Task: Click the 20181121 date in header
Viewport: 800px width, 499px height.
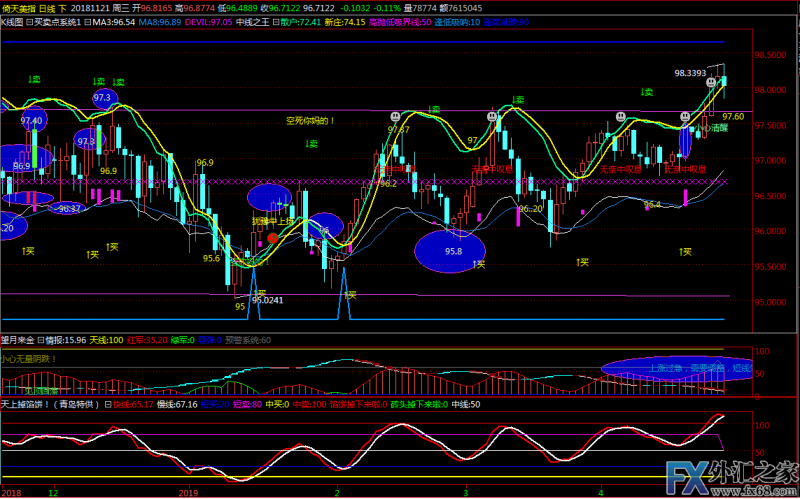Action: [x=88, y=8]
